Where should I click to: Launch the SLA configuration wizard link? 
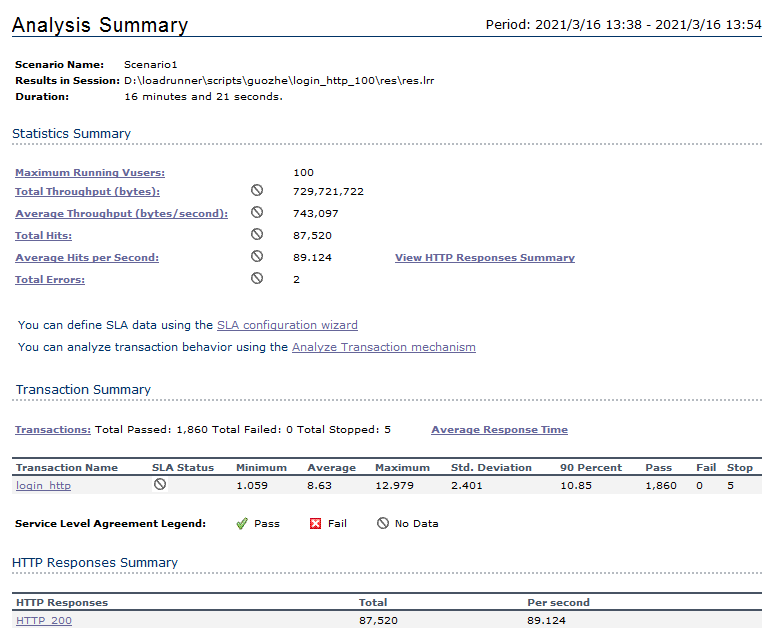coord(287,325)
